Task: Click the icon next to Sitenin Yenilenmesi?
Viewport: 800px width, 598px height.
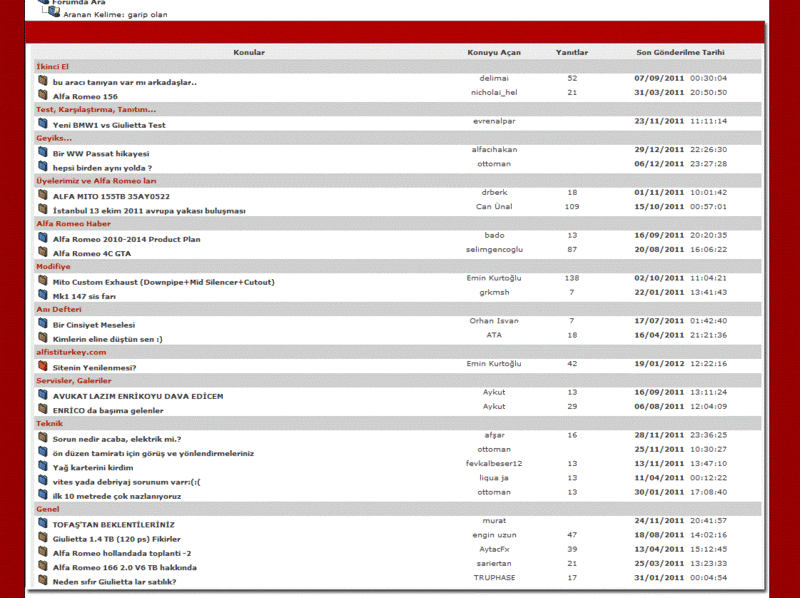Action: click(43, 367)
